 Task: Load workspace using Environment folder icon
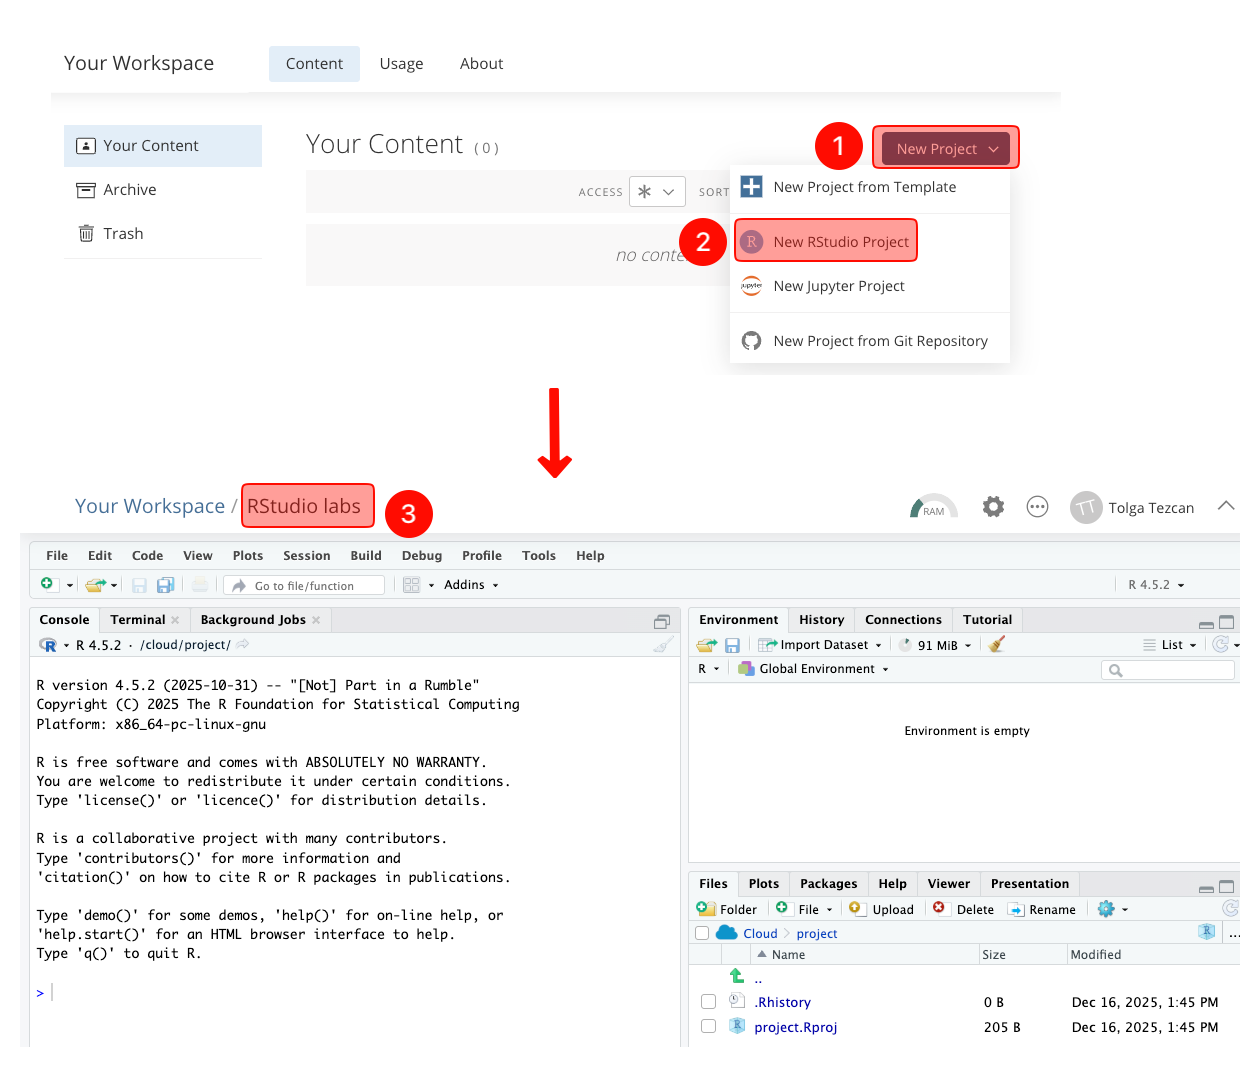point(707,645)
